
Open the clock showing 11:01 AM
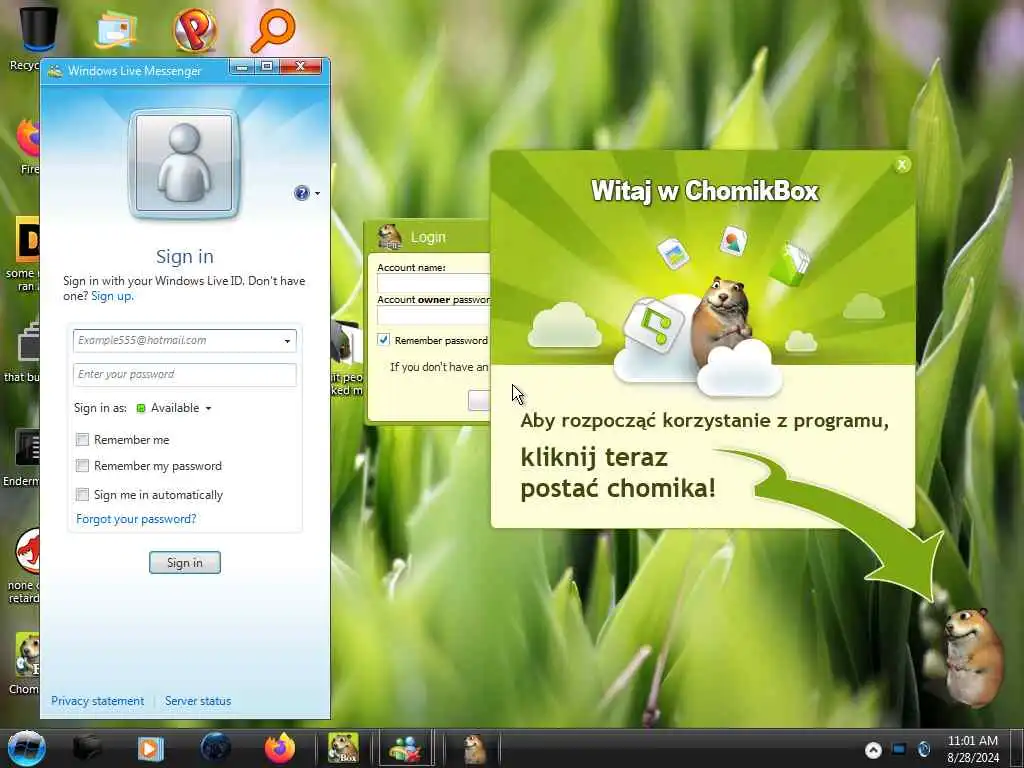[x=972, y=749]
